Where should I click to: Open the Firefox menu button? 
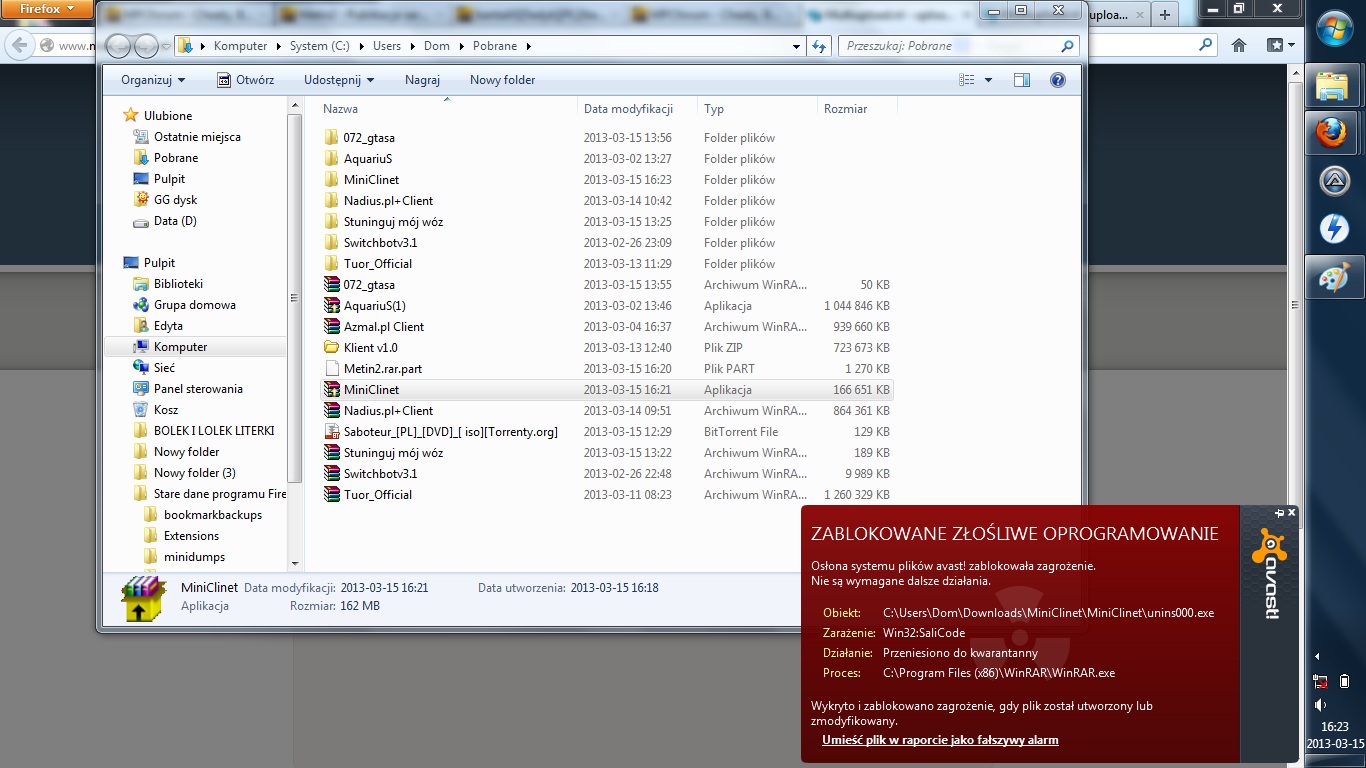pos(48,9)
